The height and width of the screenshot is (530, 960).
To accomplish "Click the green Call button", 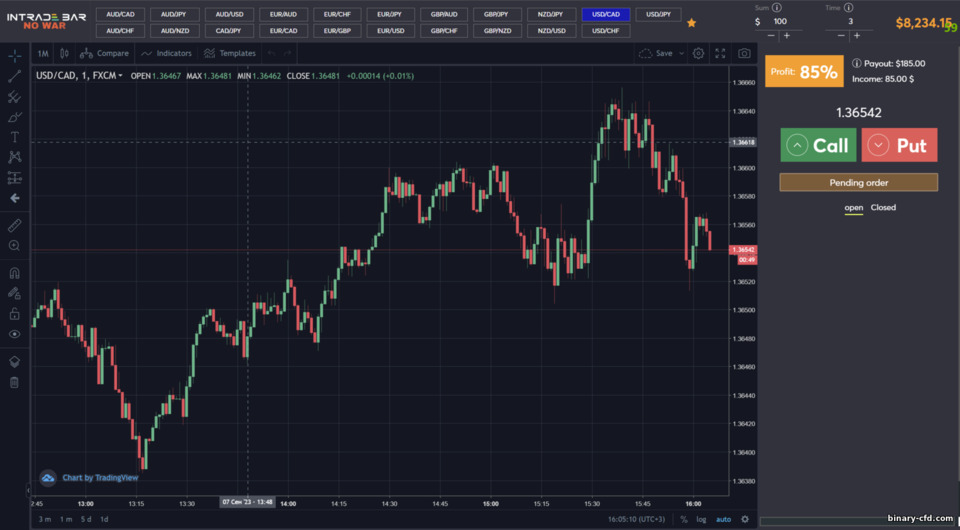I will 818,145.
